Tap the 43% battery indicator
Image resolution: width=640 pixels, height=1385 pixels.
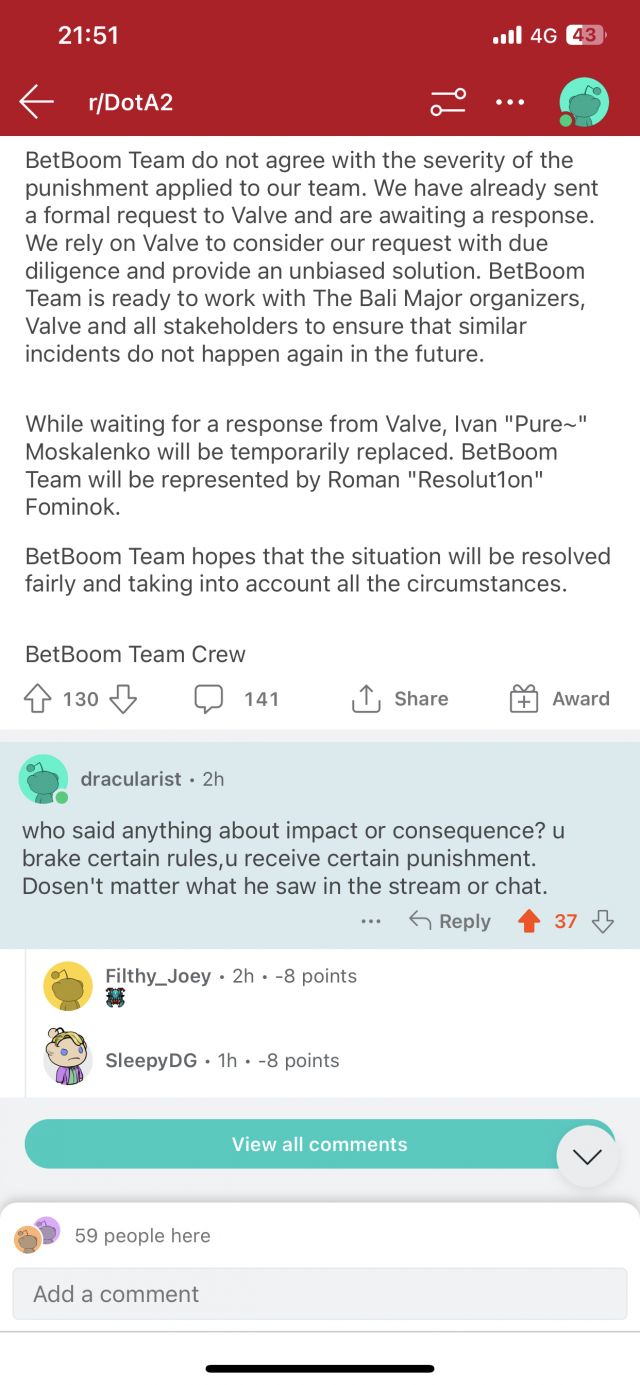583,35
